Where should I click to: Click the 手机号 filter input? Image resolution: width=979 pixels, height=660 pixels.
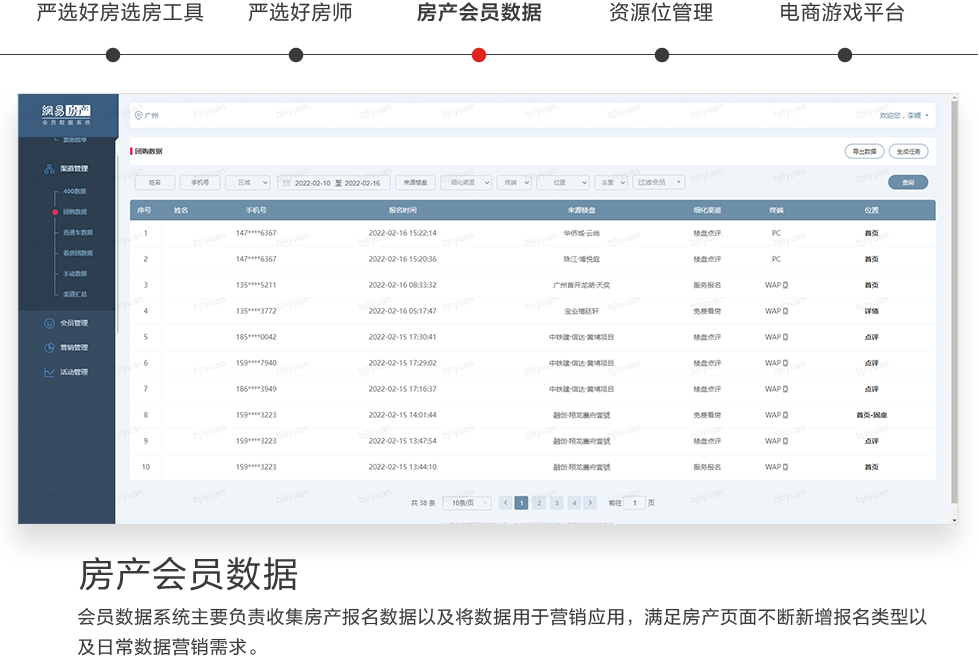tap(200, 182)
